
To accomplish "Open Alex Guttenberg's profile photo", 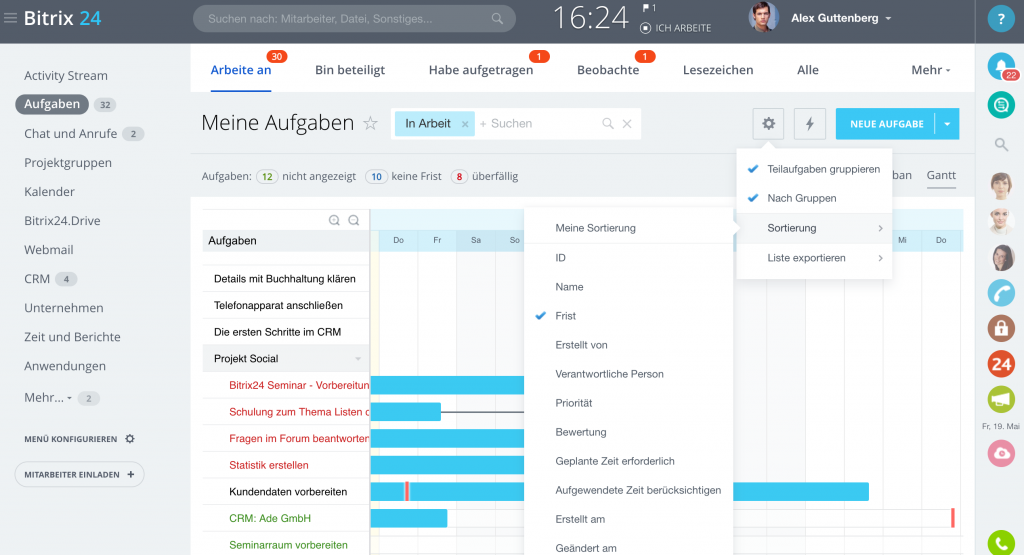I will point(763,18).
